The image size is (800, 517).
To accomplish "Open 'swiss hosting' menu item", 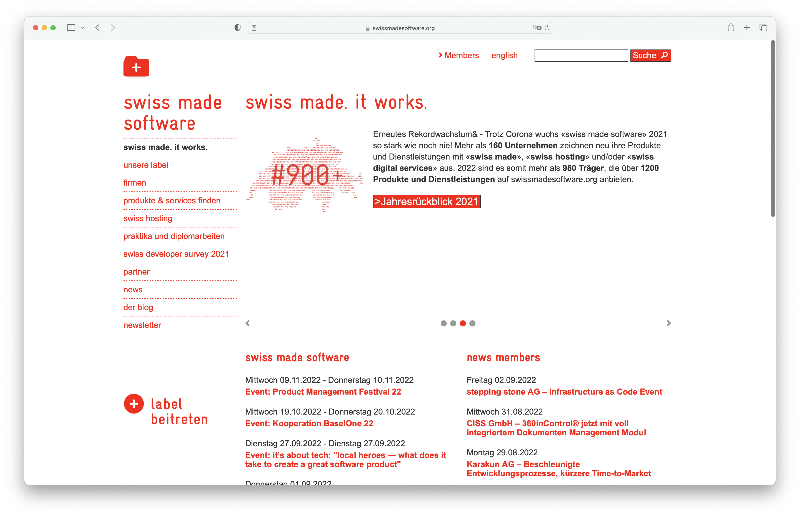I will pos(148,218).
